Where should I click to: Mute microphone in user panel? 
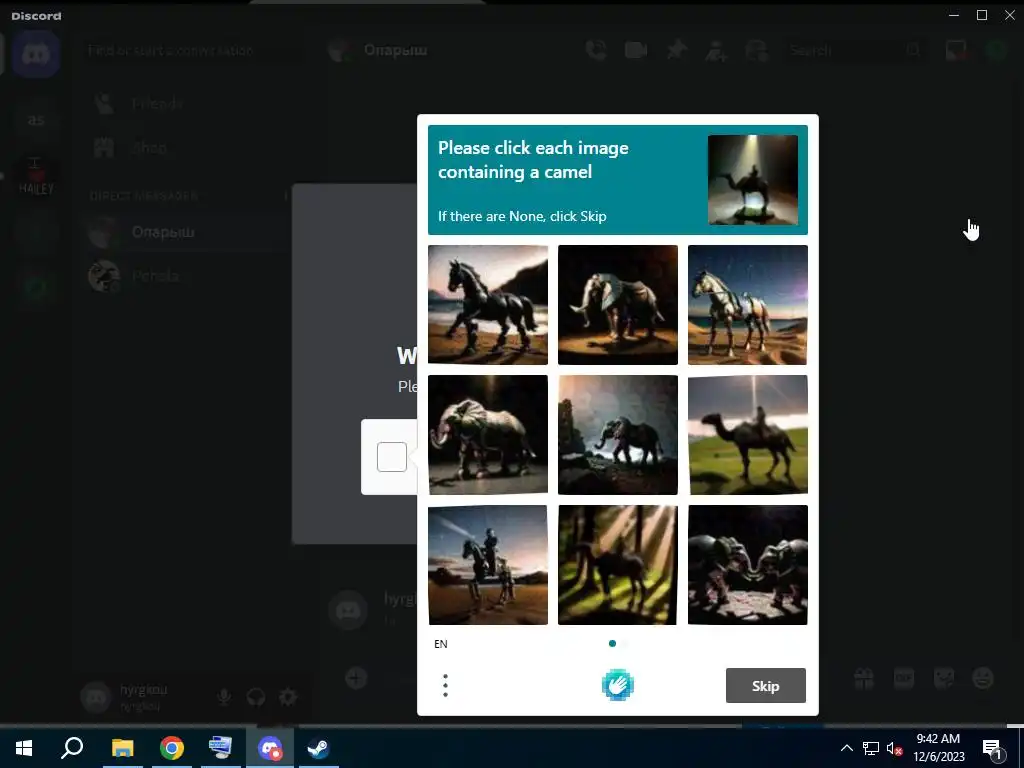224,697
